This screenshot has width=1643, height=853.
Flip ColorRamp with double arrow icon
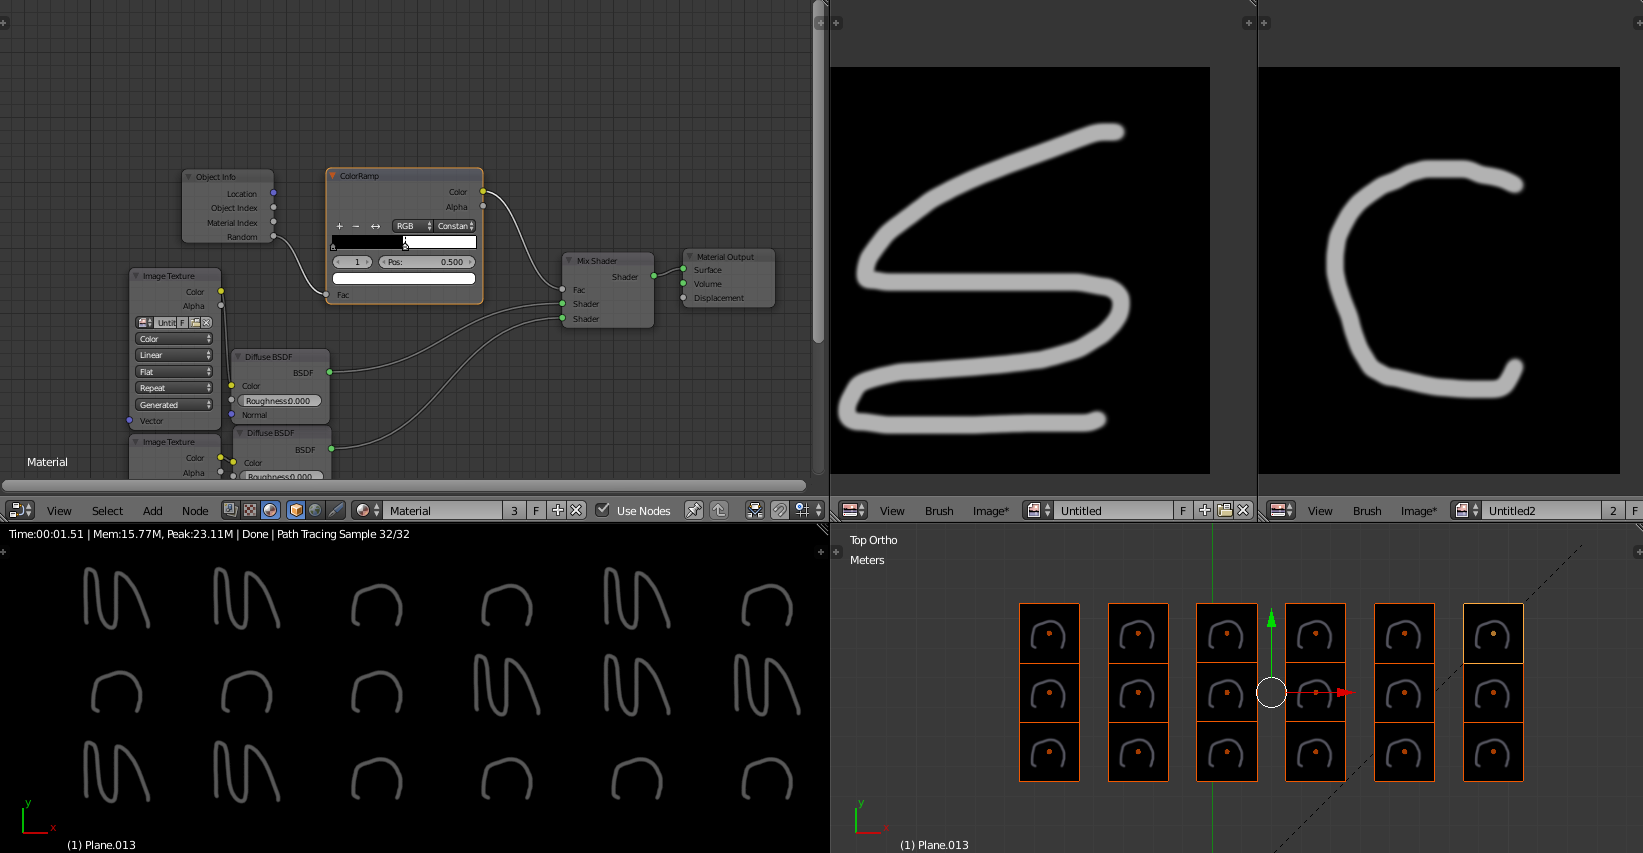tap(375, 226)
